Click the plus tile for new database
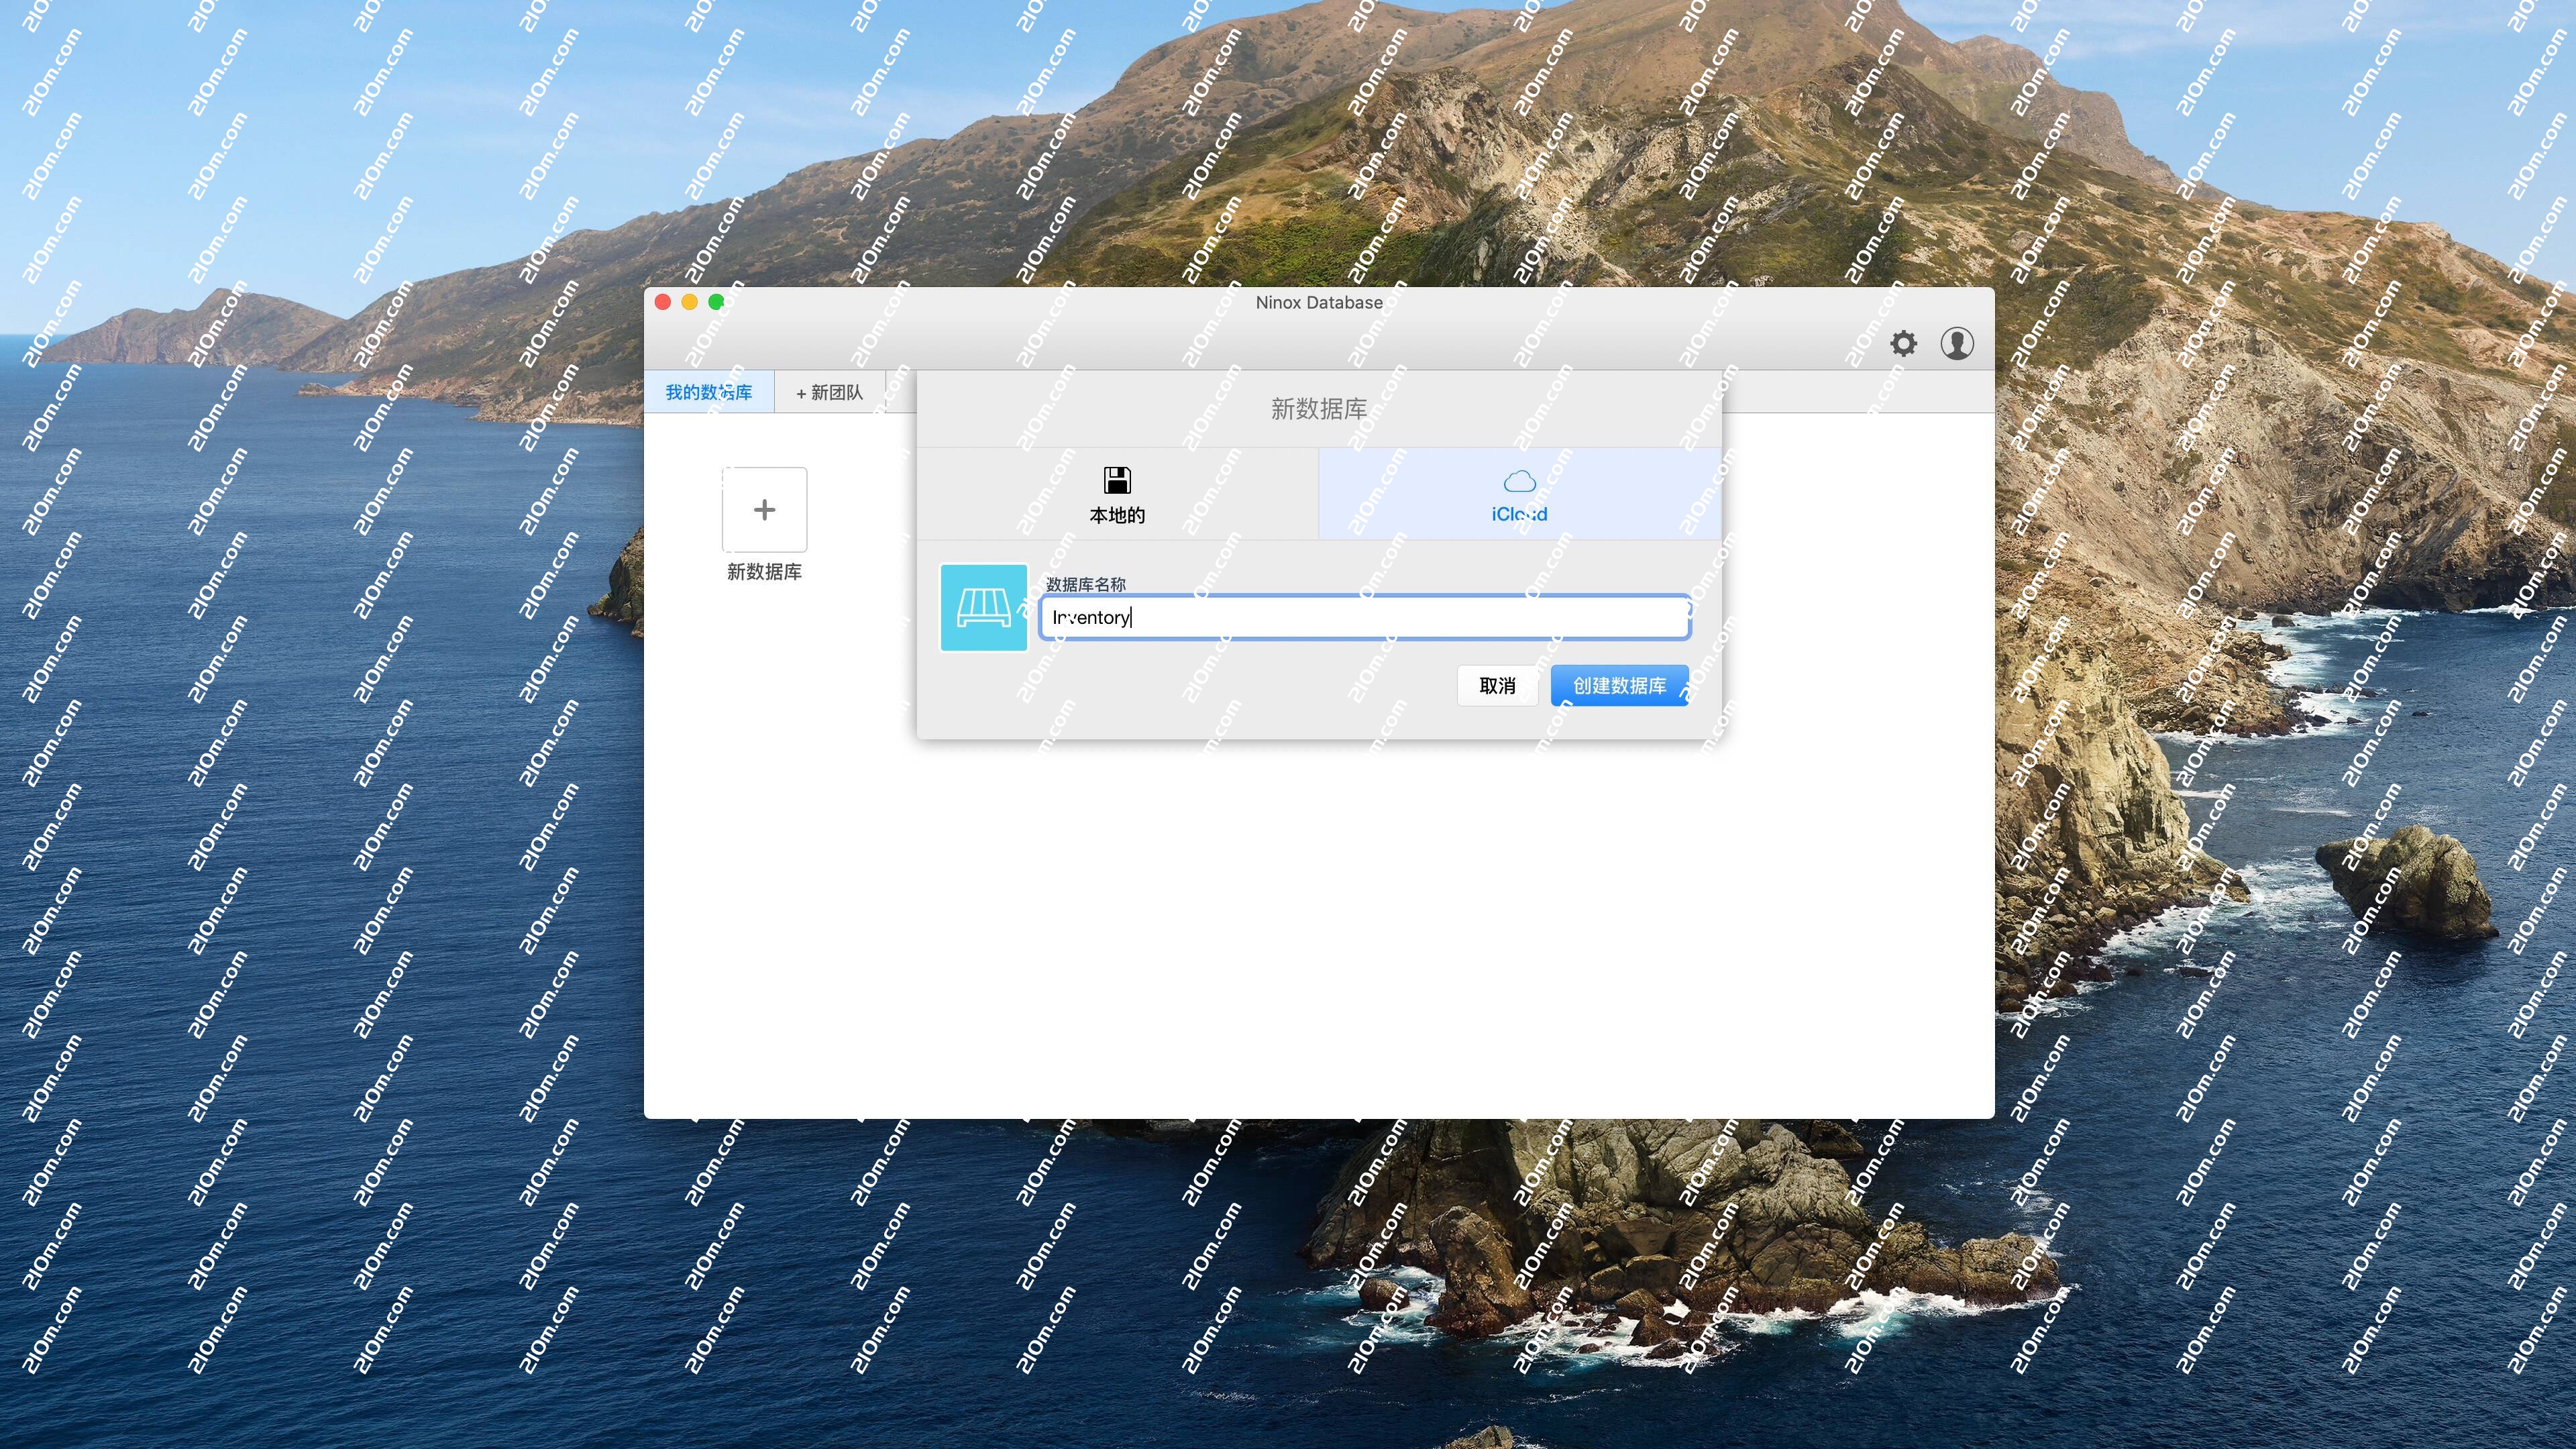 click(764, 509)
